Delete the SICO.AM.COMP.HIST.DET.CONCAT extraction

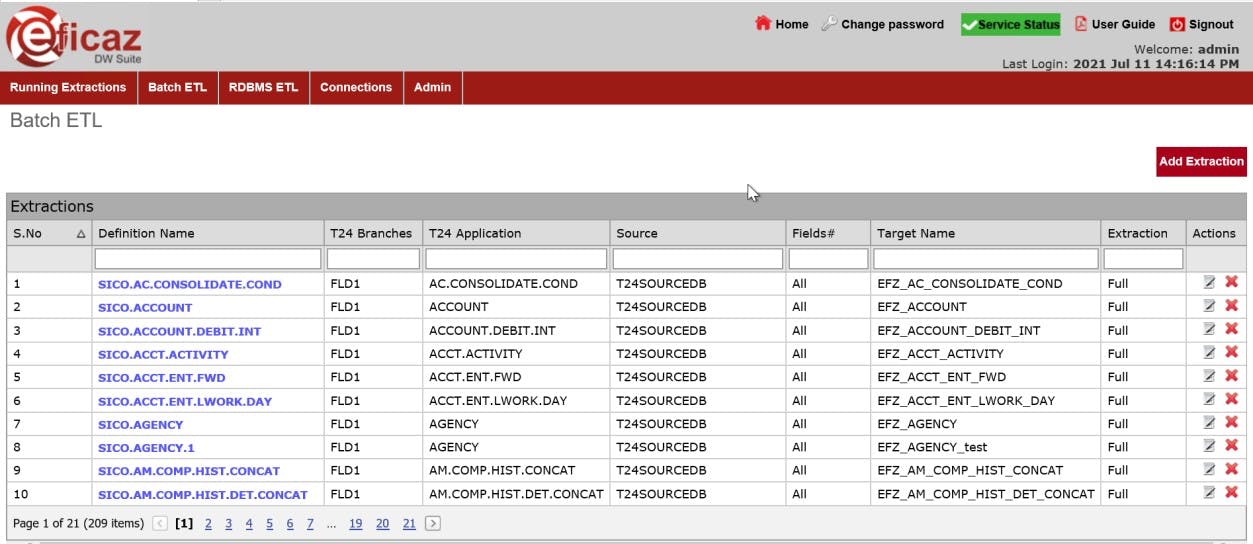tap(1231, 493)
